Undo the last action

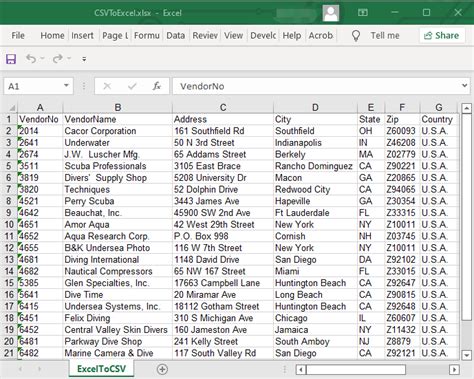[31, 59]
